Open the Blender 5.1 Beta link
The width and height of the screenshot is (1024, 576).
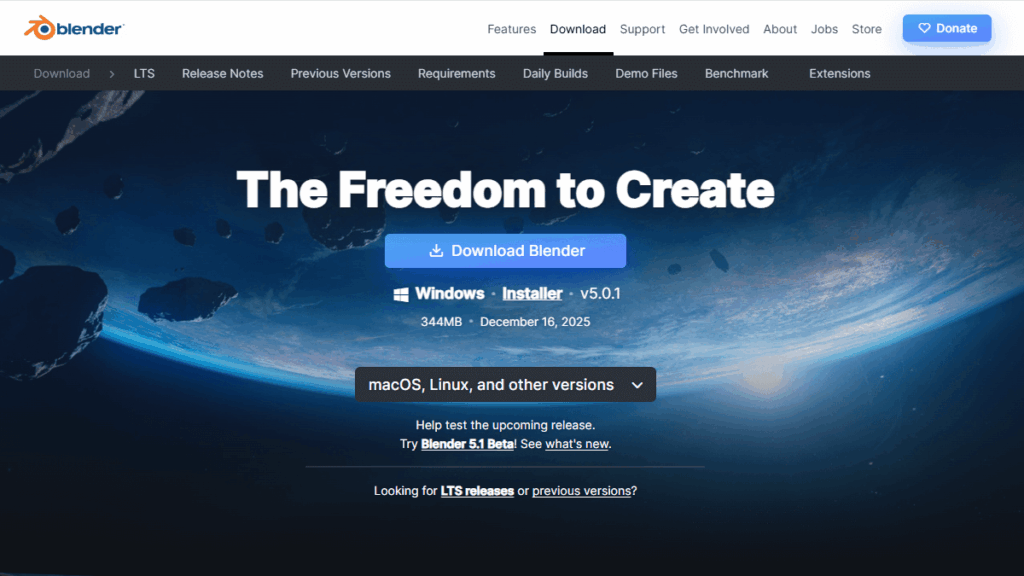[467, 444]
